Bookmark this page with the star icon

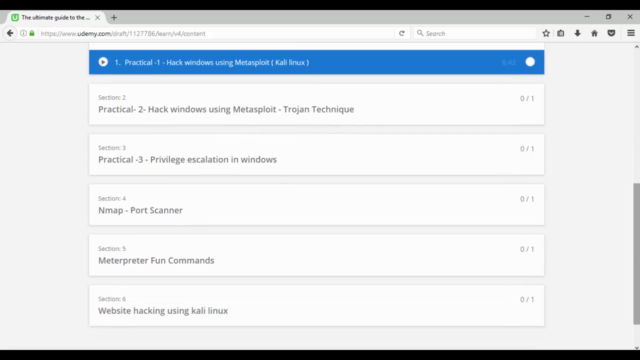pos(546,33)
